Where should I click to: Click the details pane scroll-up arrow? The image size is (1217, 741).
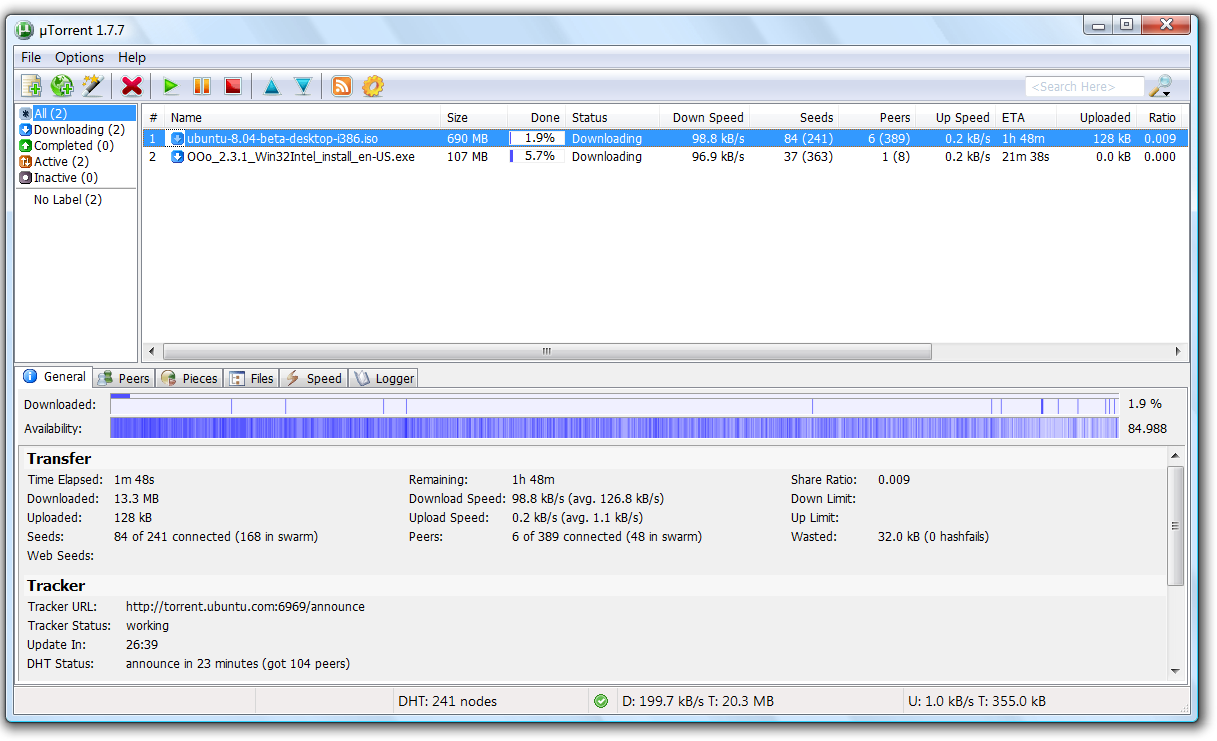1176,455
